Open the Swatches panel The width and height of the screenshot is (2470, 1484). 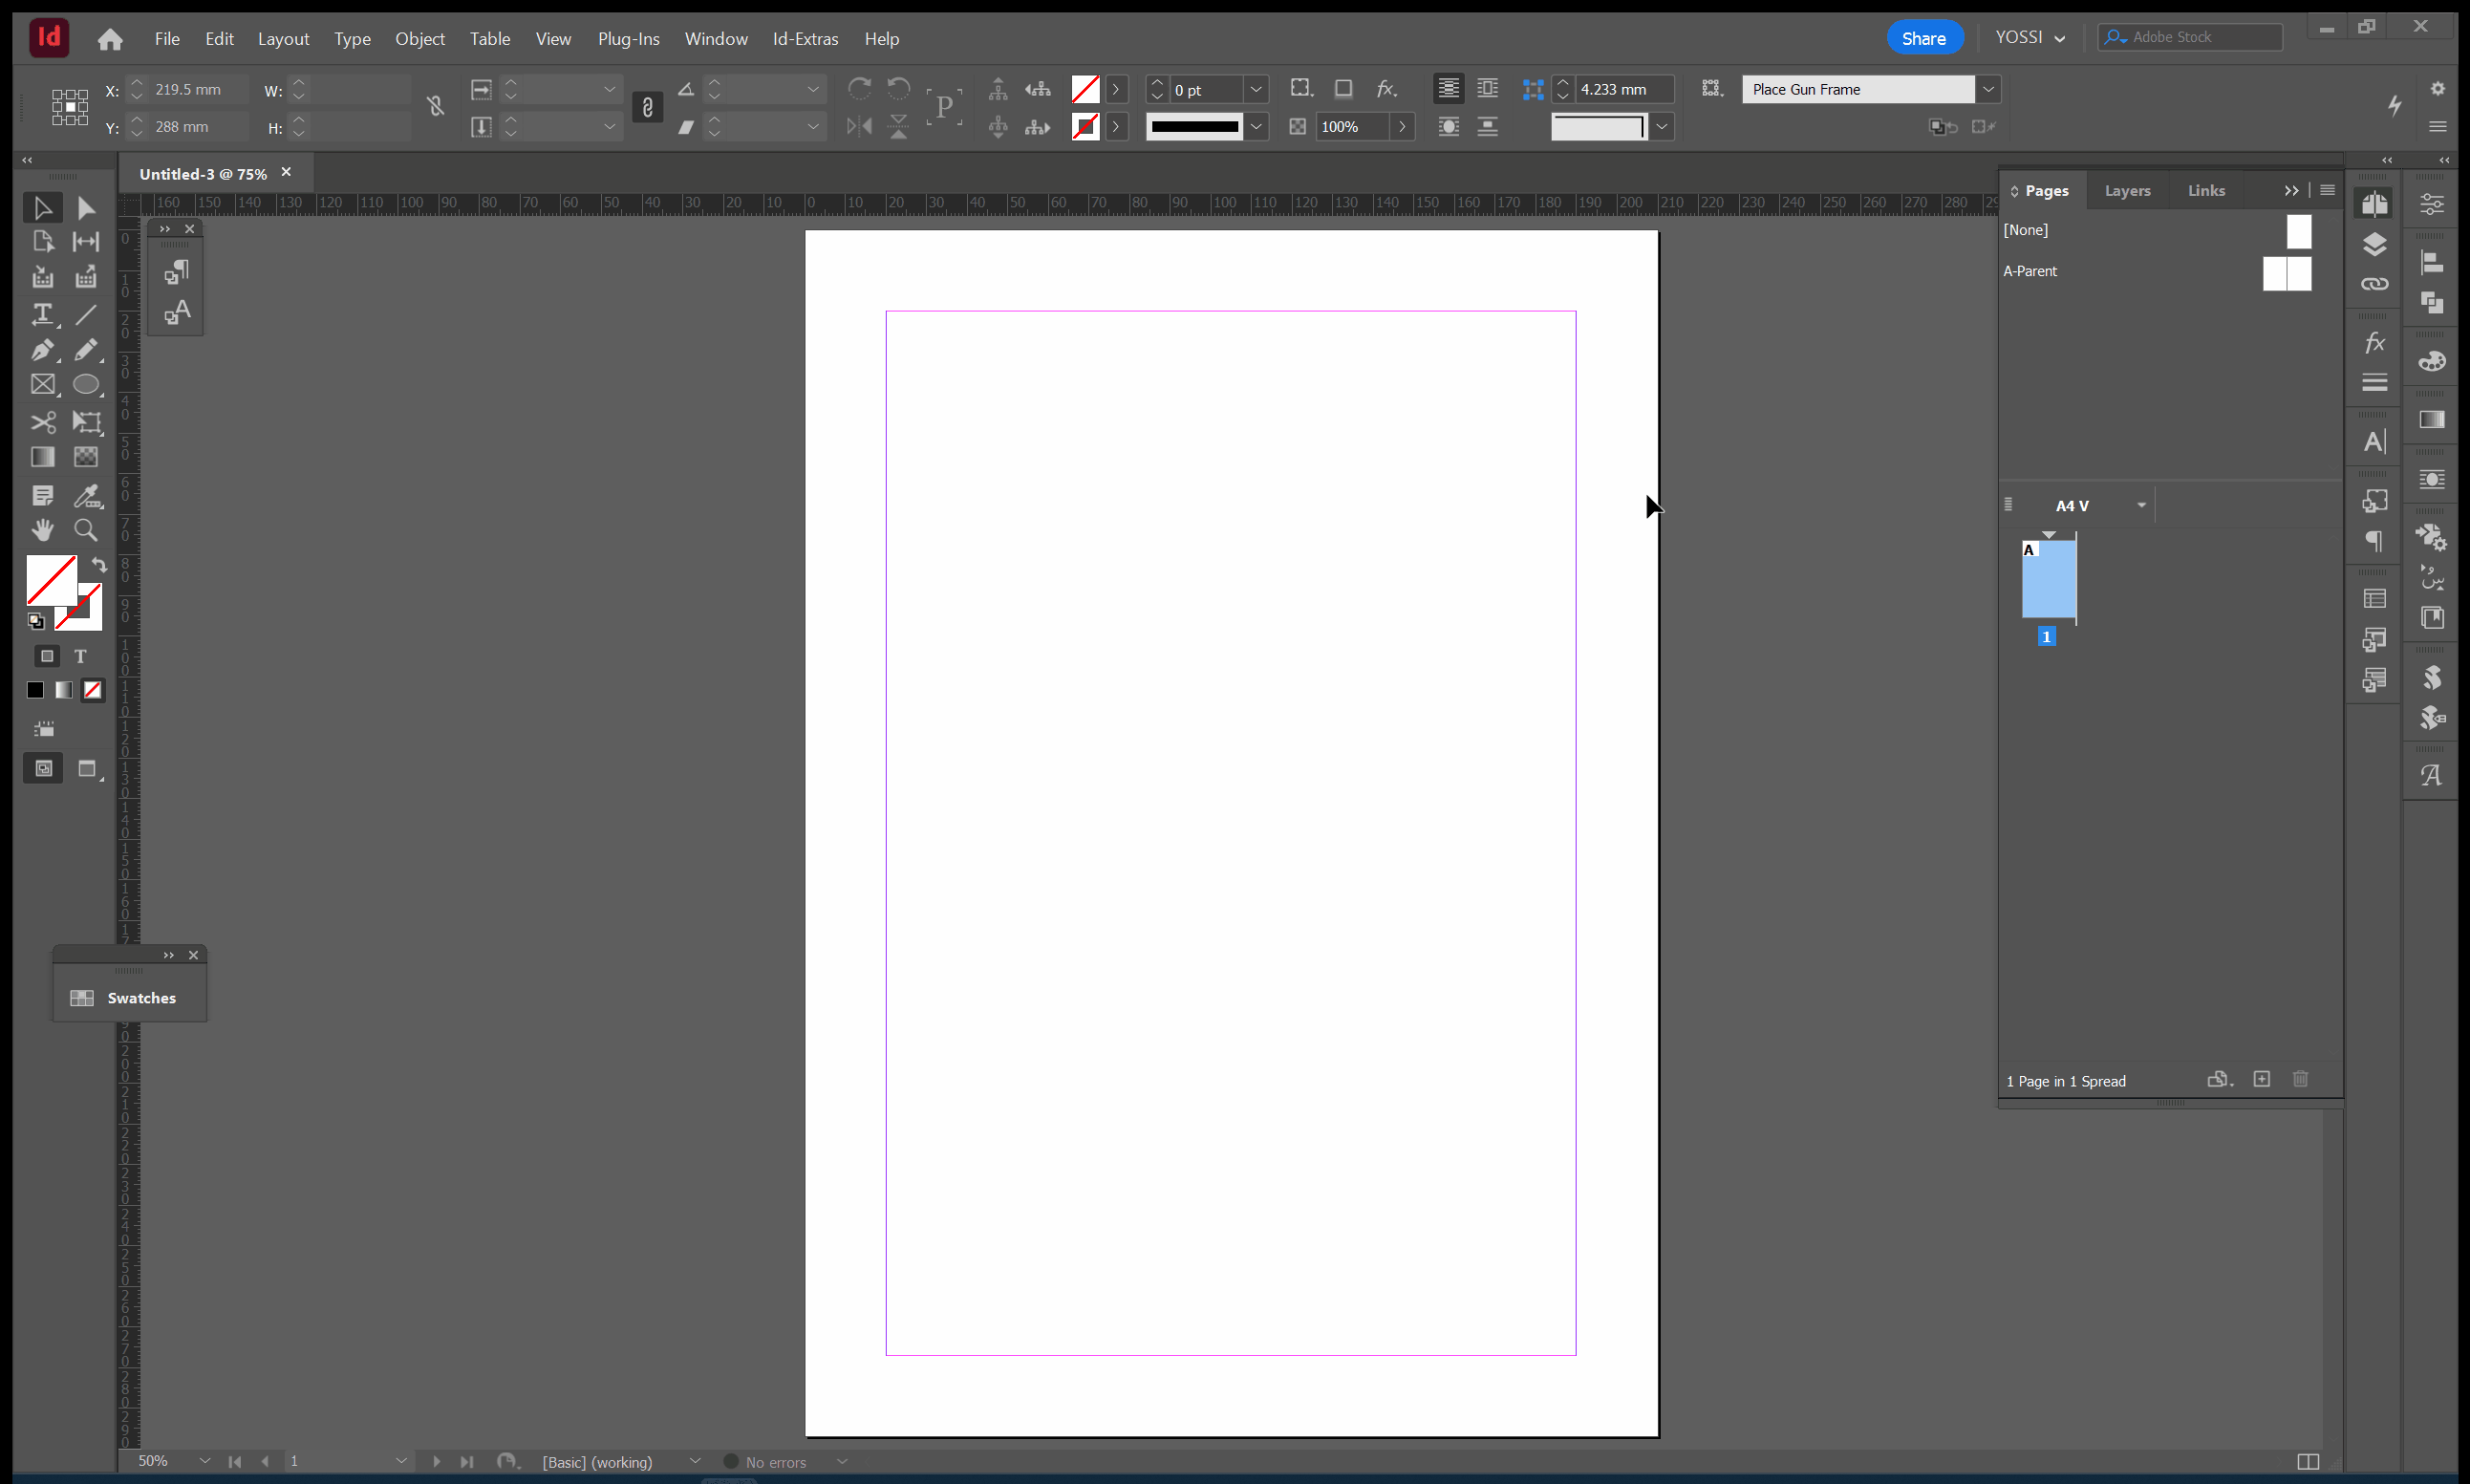coord(129,998)
